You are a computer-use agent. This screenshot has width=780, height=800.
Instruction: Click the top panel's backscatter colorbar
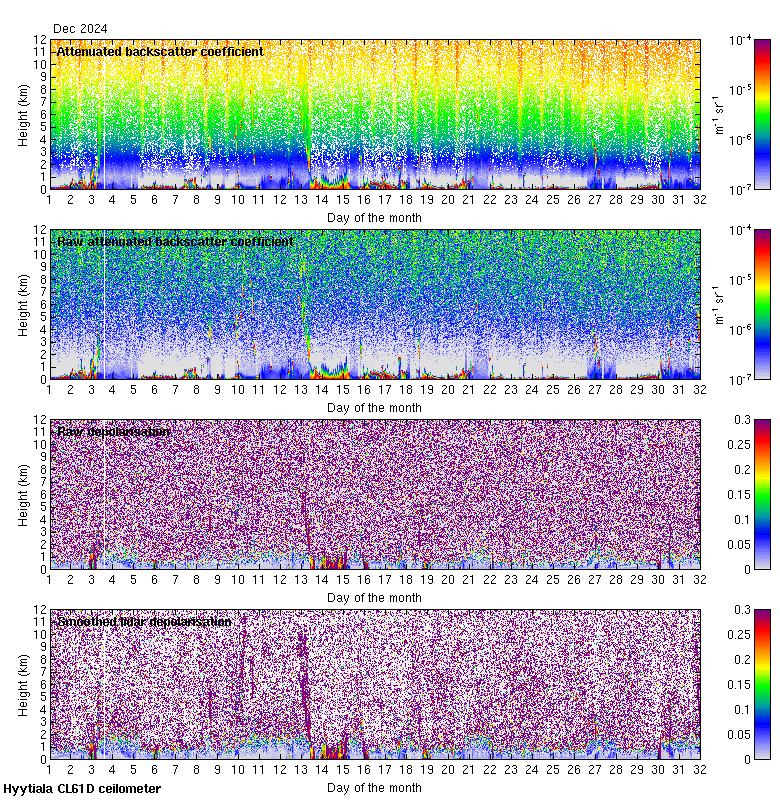point(734,114)
